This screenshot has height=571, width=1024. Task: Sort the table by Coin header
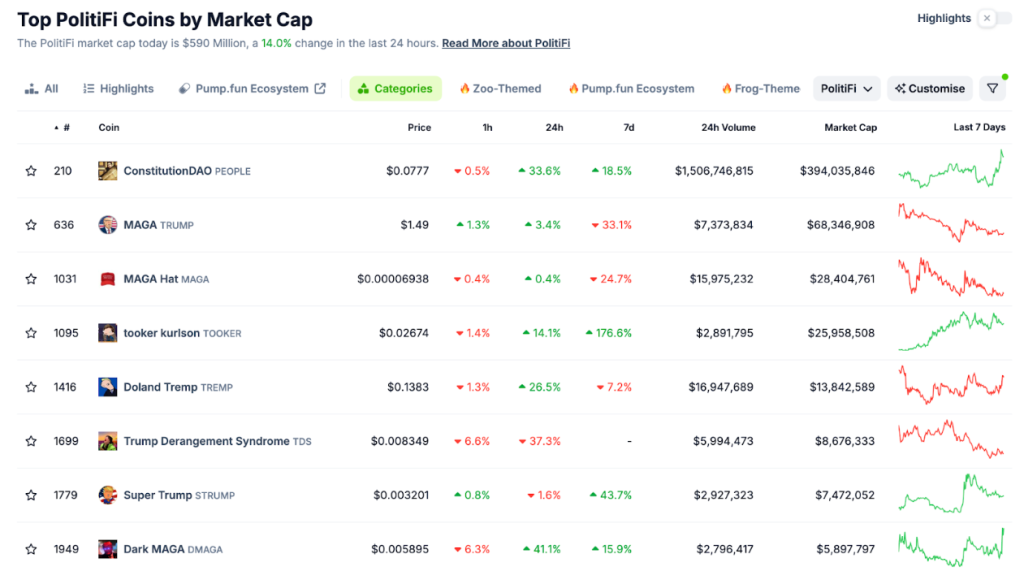(109, 127)
